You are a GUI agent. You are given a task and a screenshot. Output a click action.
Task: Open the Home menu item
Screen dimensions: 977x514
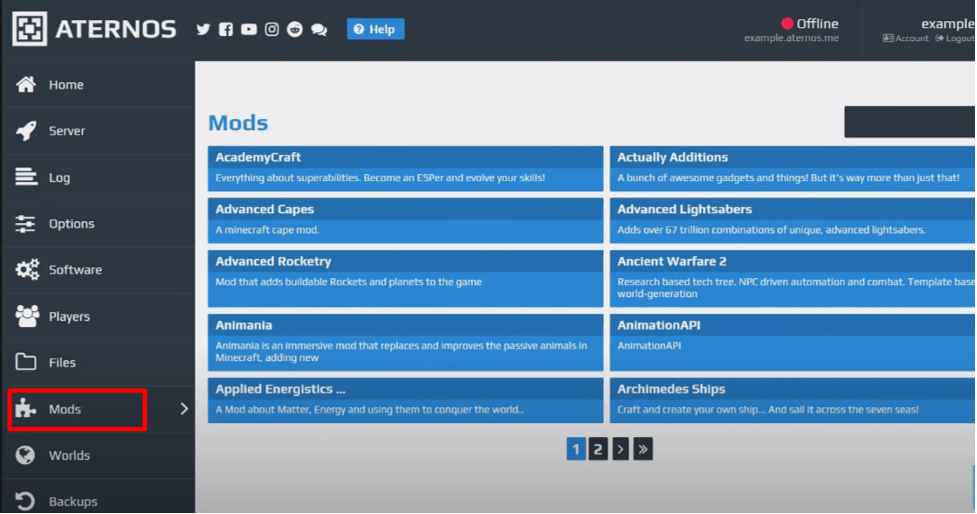tap(98, 85)
